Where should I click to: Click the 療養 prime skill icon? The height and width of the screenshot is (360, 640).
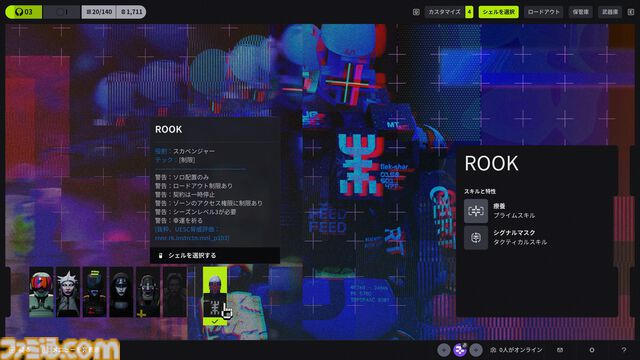(476, 211)
